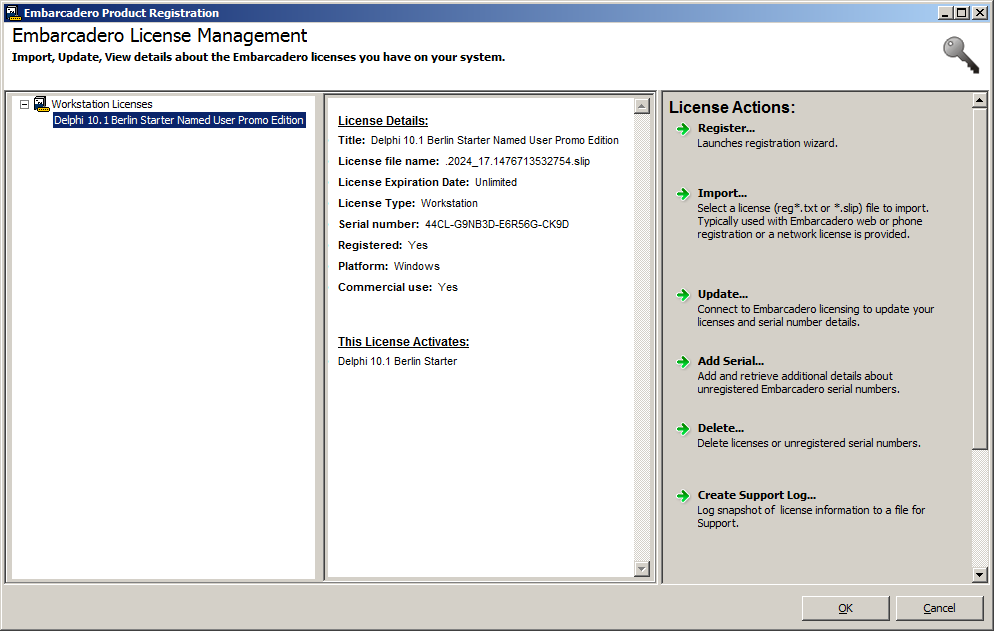Image resolution: width=994 pixels, height=631 pixels.
Task: Click the License Details heading
Action: click(383, 121)
